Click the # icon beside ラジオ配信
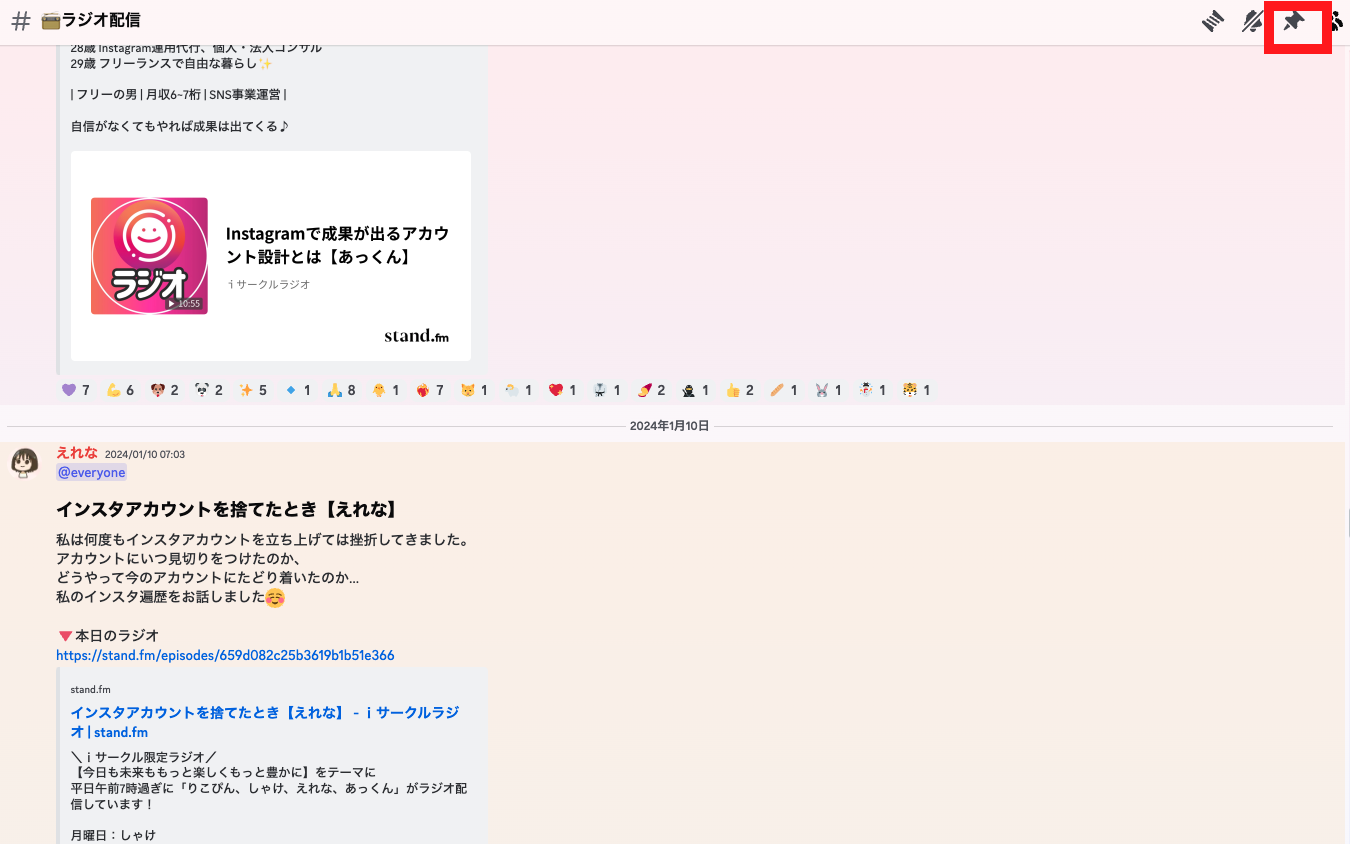Viewport: 1350px width, 844px height. [20, 20]
